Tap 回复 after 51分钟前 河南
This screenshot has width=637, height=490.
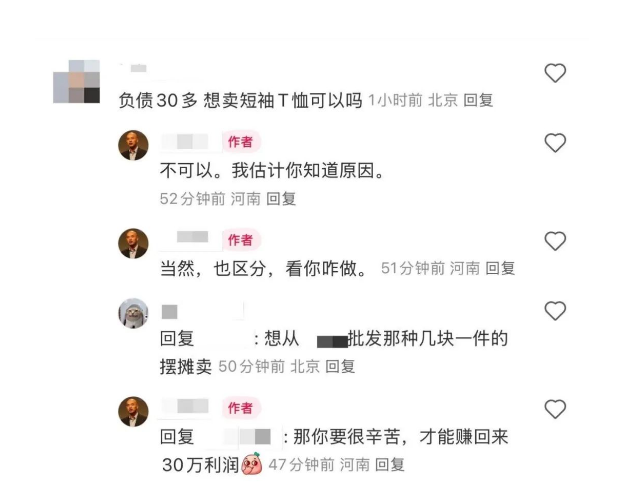tap(500, 269)
